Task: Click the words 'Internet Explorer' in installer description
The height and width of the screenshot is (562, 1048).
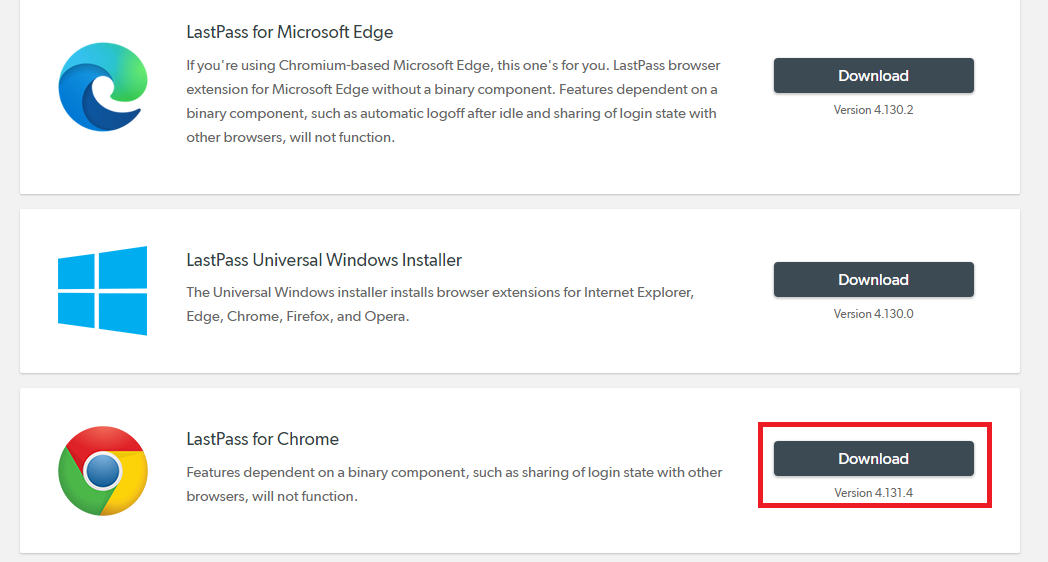Action: [x=639, y=293]
